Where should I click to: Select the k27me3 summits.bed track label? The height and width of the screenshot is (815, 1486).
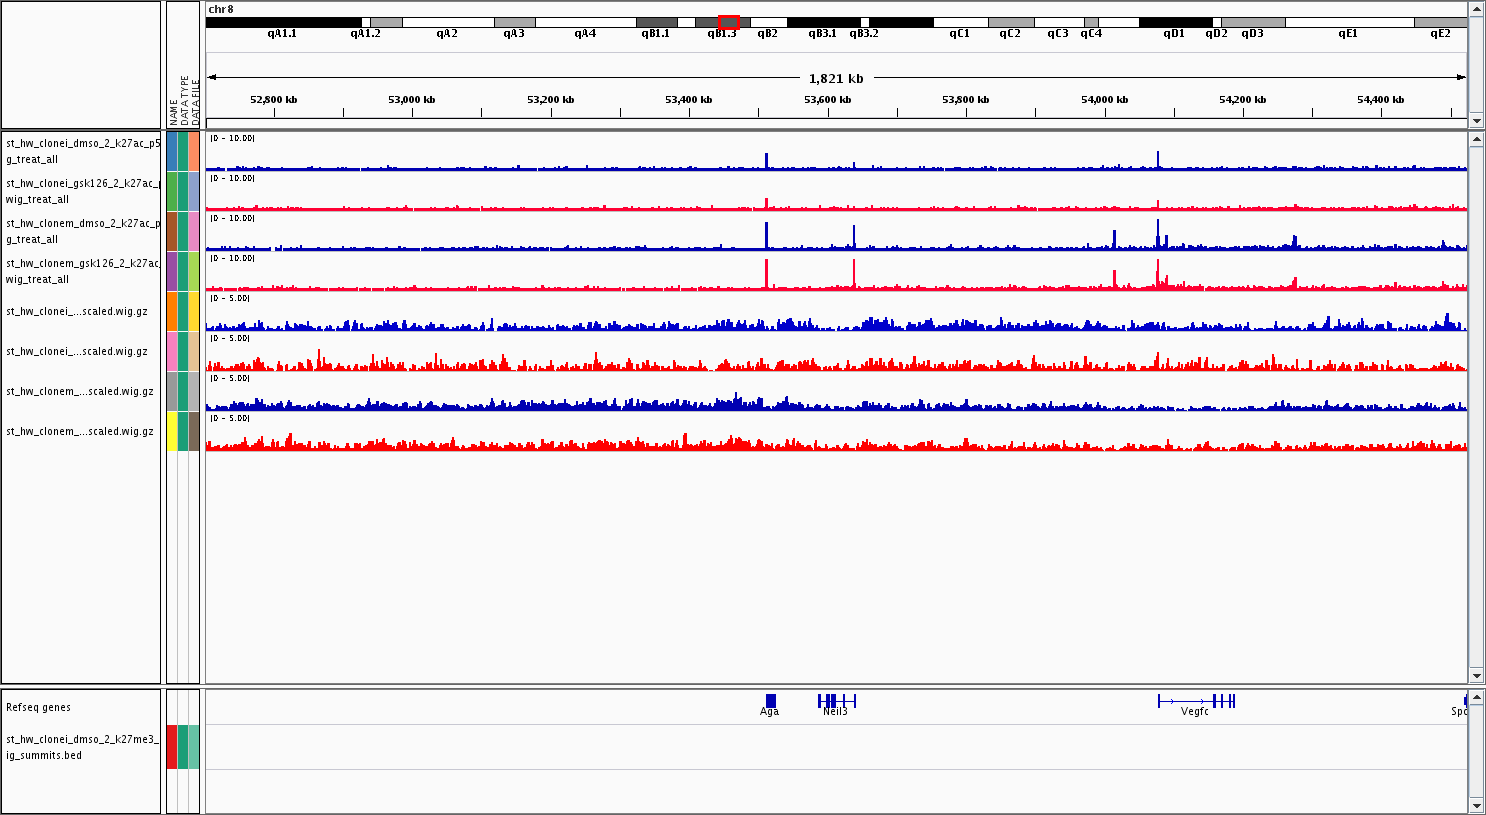click(x=82, y=747)
